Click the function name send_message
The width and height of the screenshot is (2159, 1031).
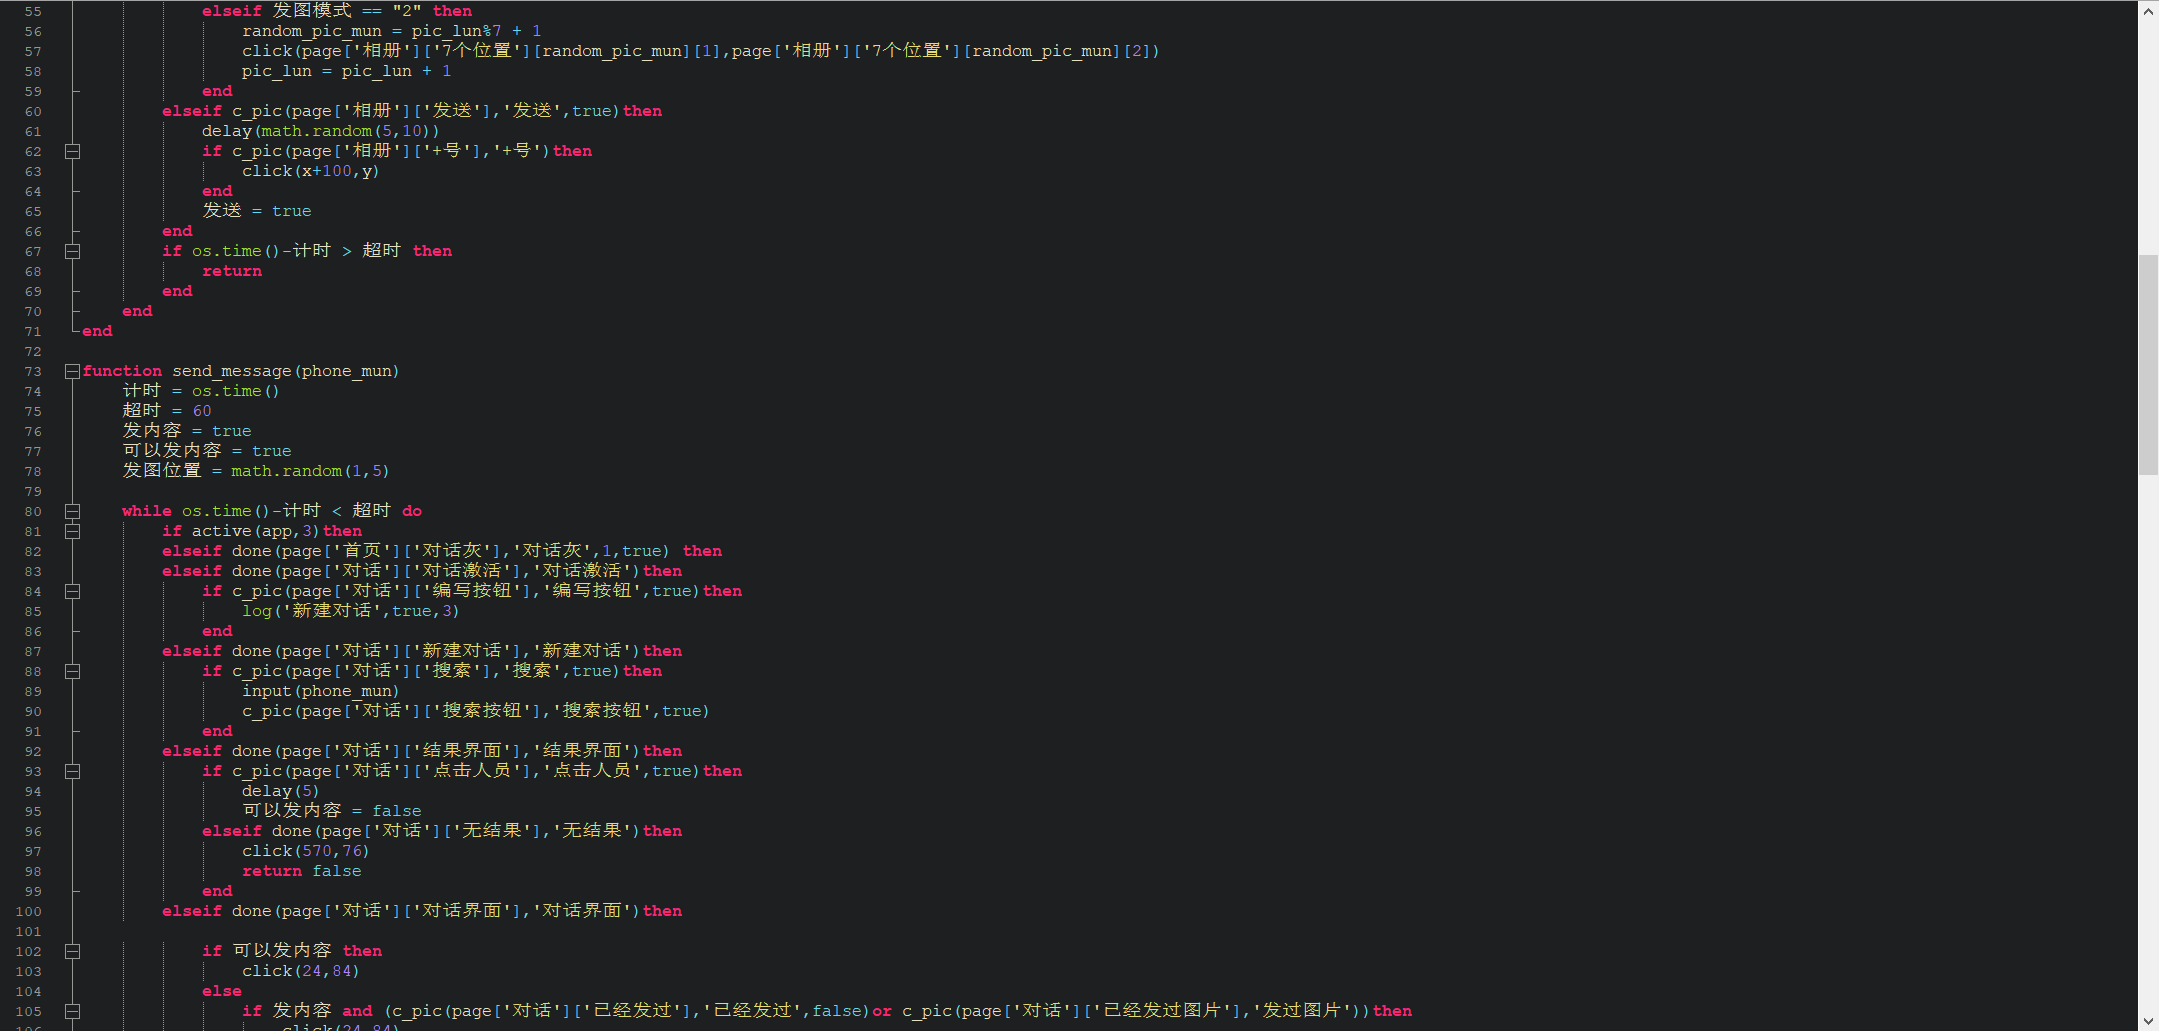(x=232, y=371)
